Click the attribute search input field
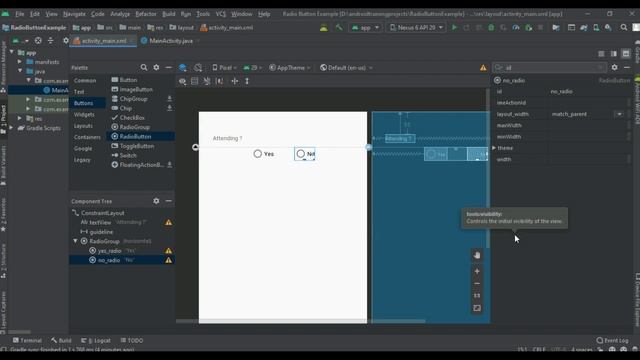The width and height of the screenshot is (640, 360). (x=549, y=68)
